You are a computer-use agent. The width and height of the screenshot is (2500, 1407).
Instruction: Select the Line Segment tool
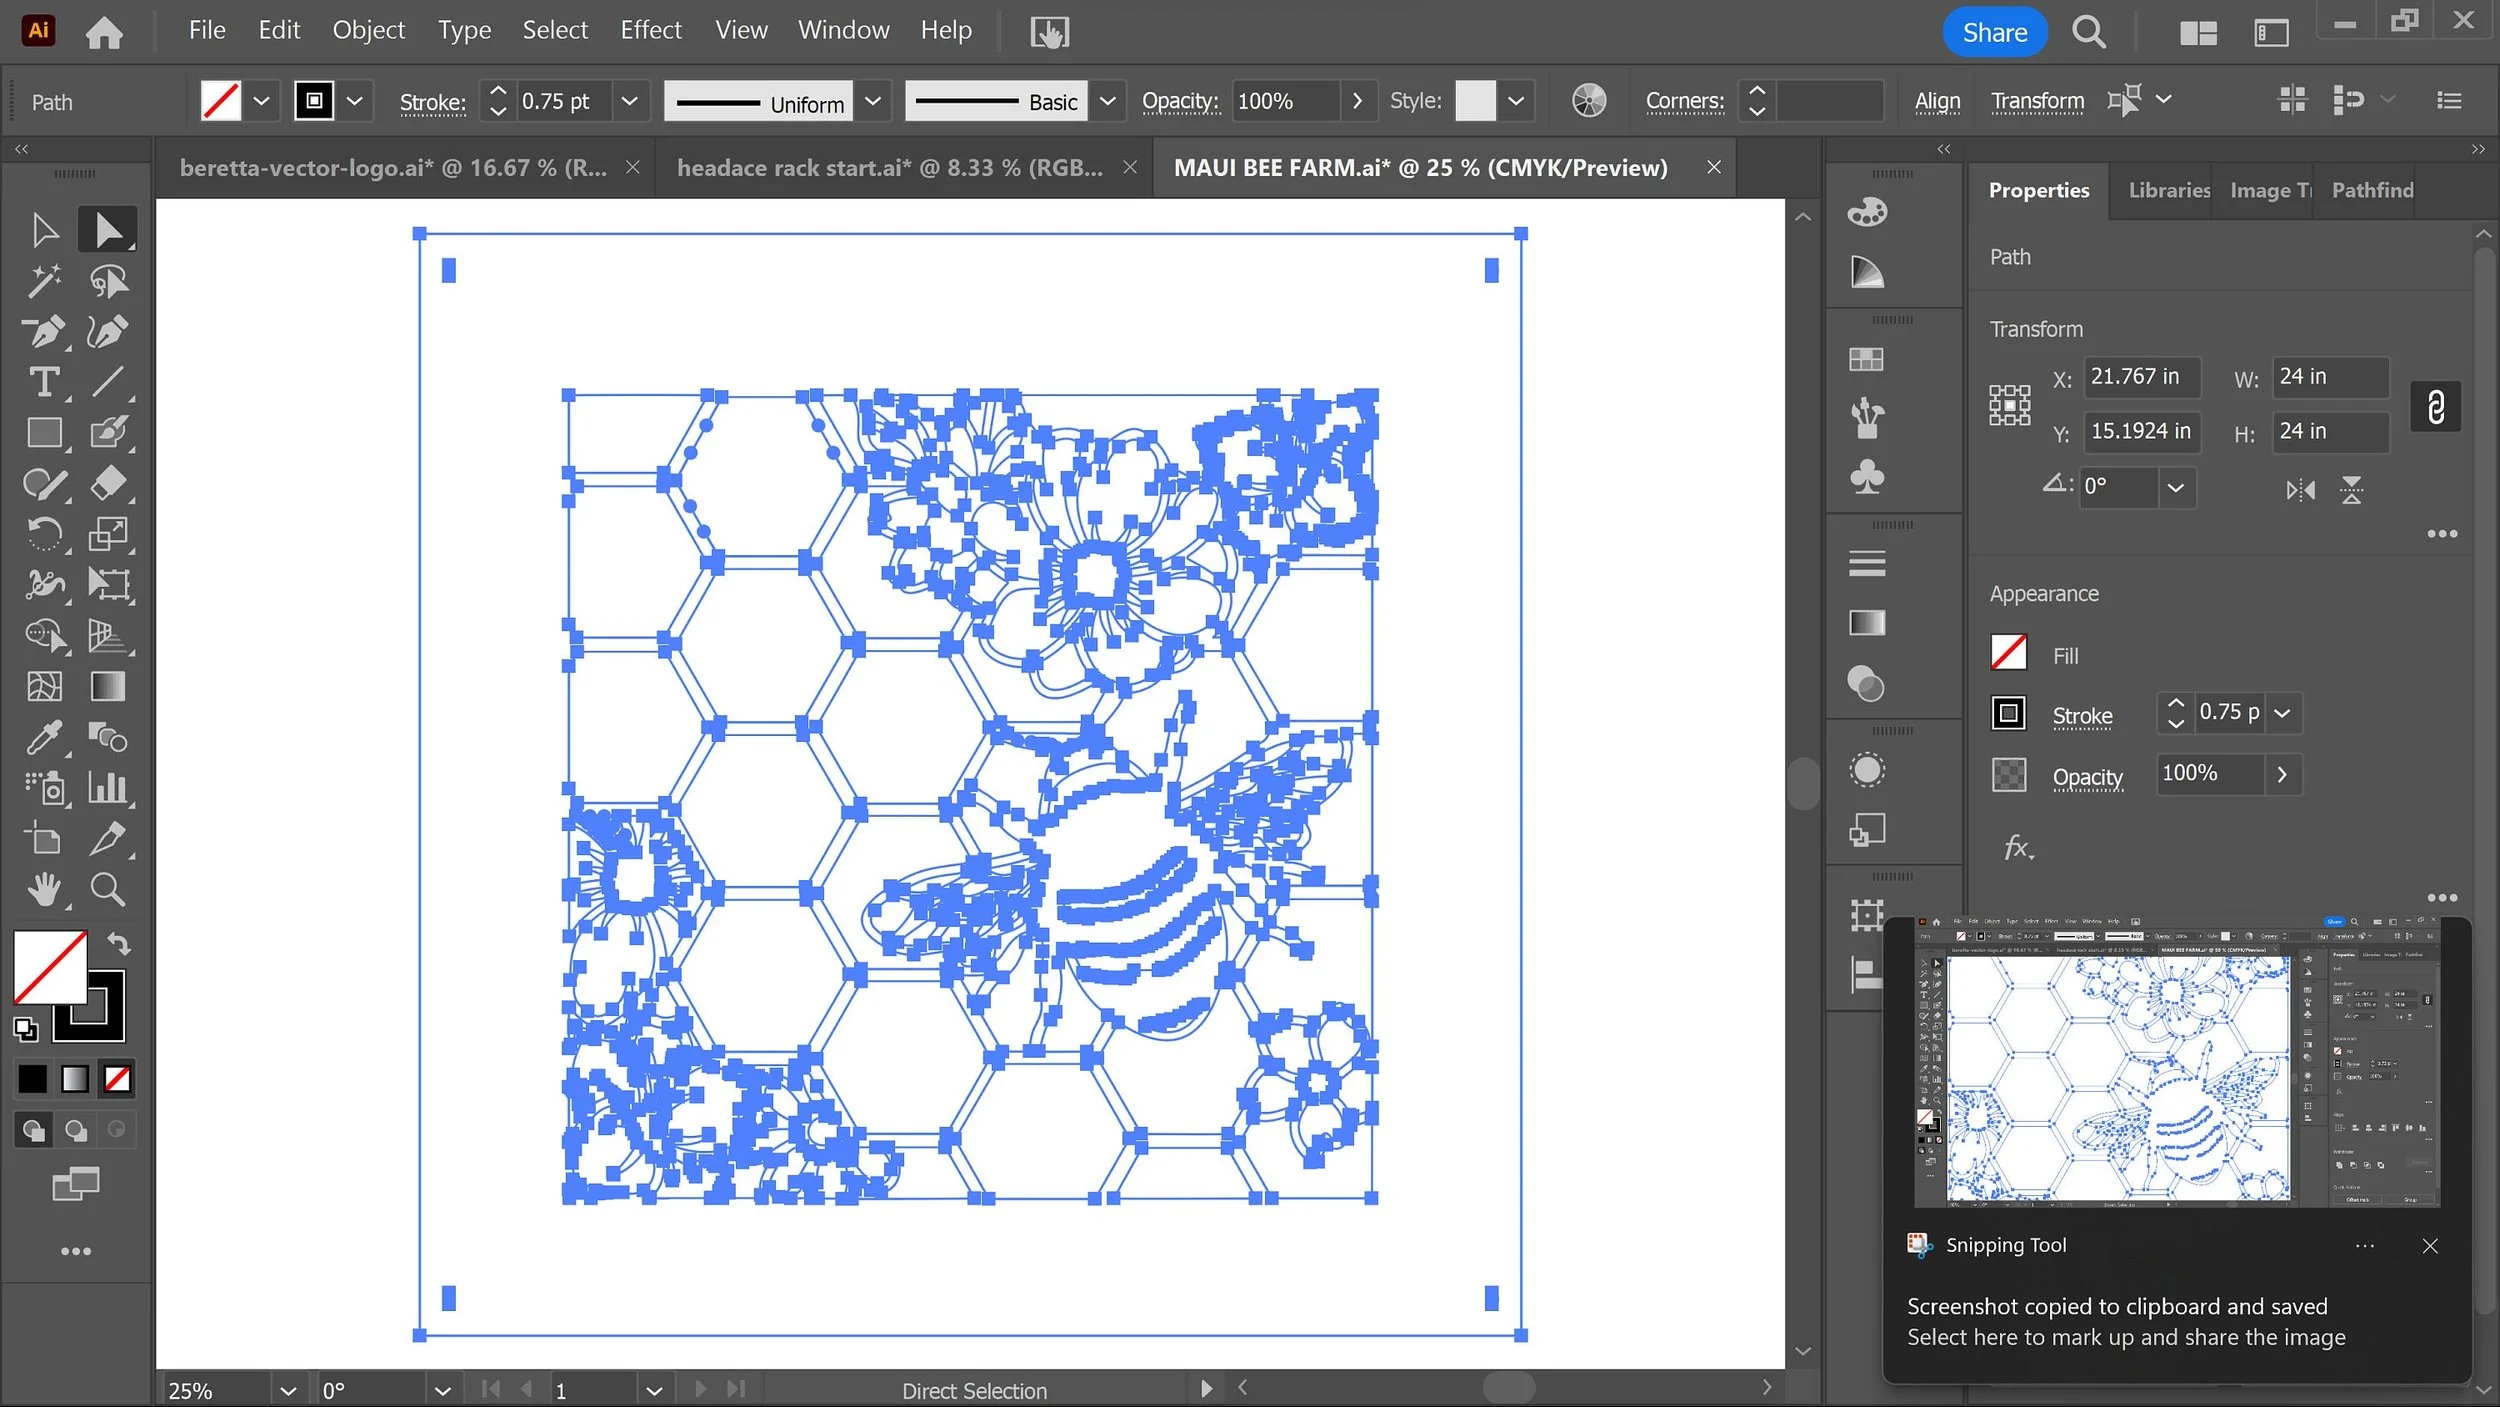tap(108, 382)
